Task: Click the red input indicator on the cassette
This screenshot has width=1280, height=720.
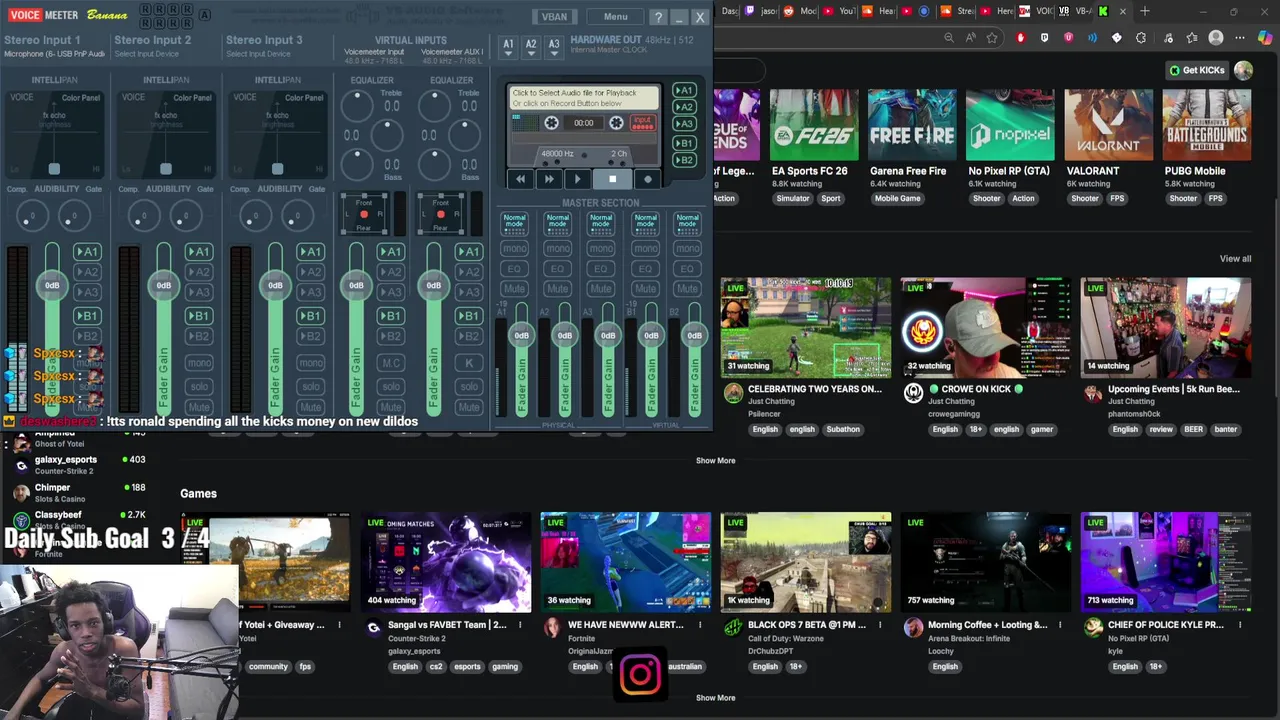Action: pos(642,122)
